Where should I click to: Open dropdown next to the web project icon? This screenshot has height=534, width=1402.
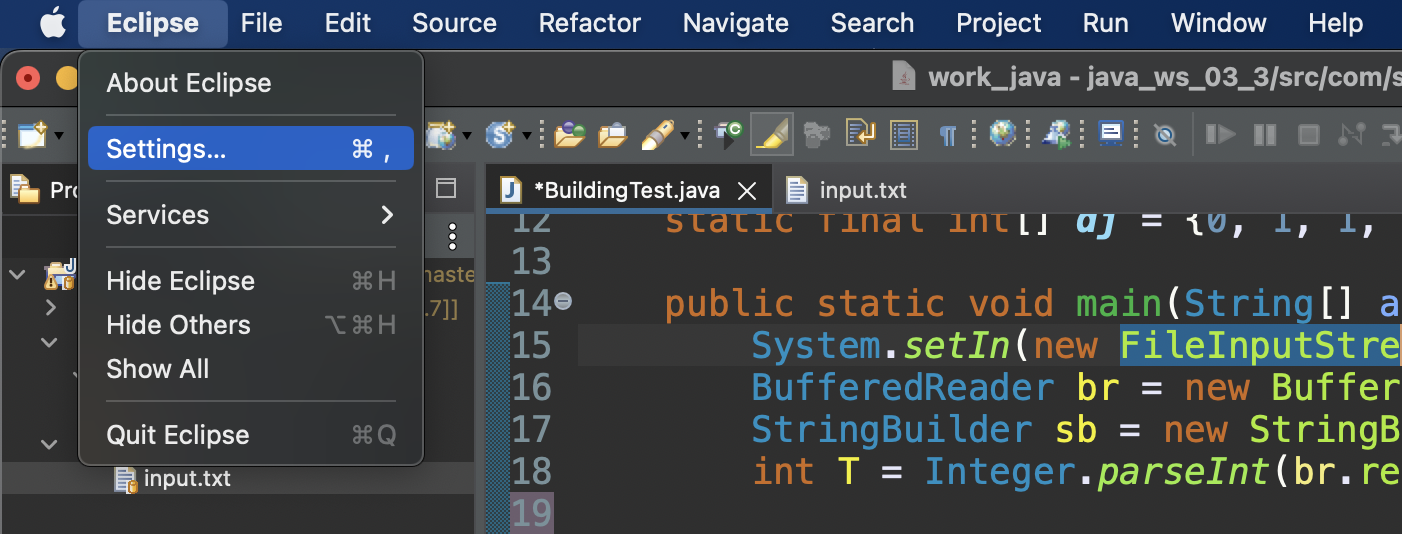click(x=467, y=135)
